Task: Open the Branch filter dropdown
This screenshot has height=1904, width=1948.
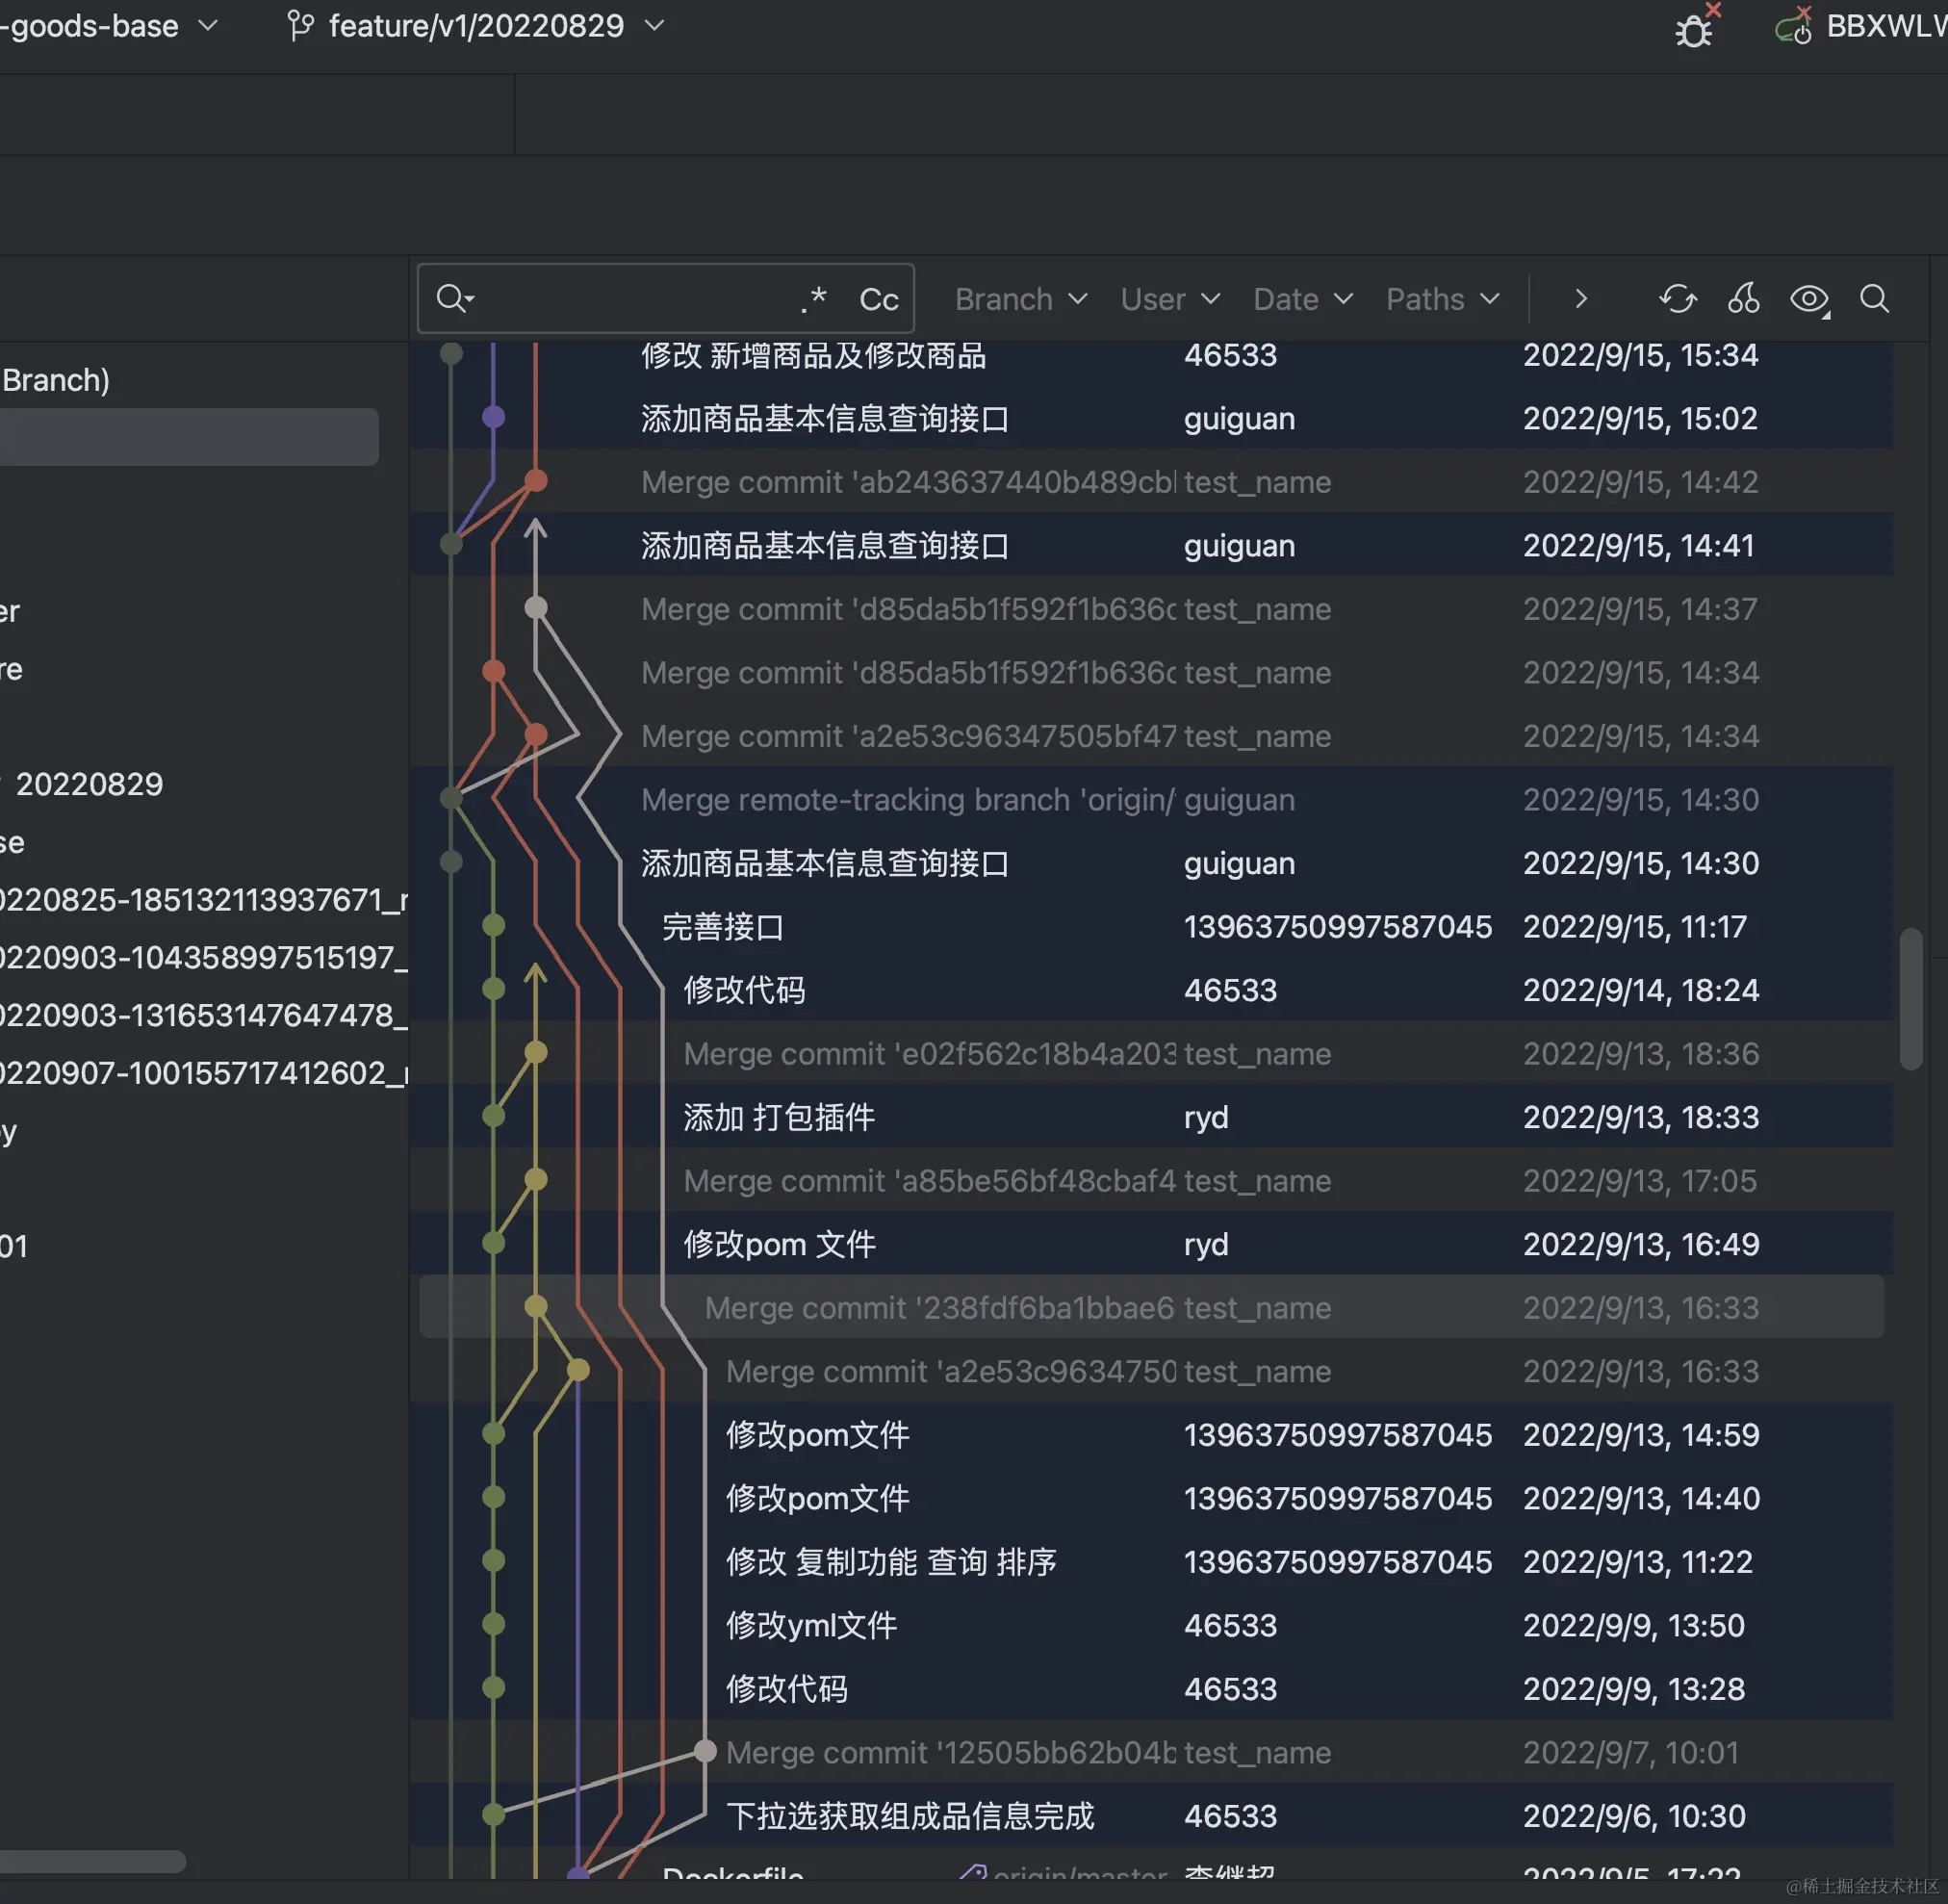Action: pyautogui.click(x=1020, y=299)
